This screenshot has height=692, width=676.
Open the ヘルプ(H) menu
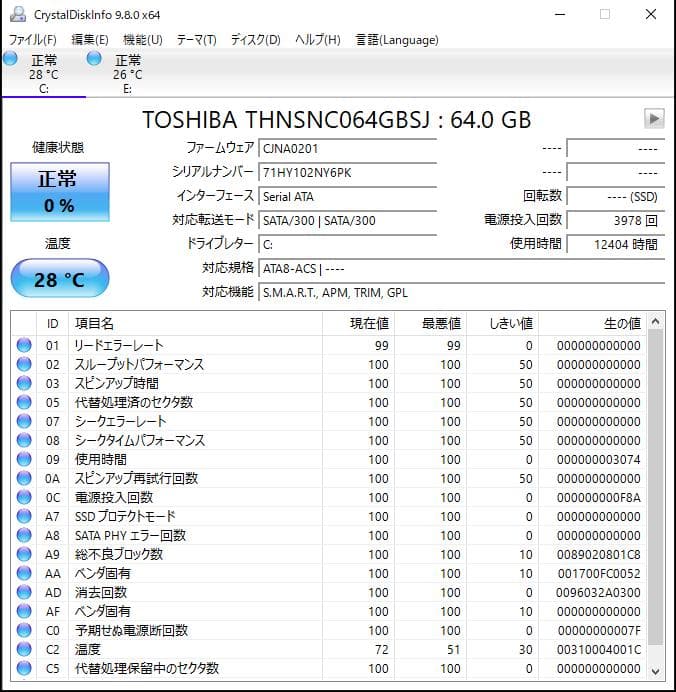318,40
